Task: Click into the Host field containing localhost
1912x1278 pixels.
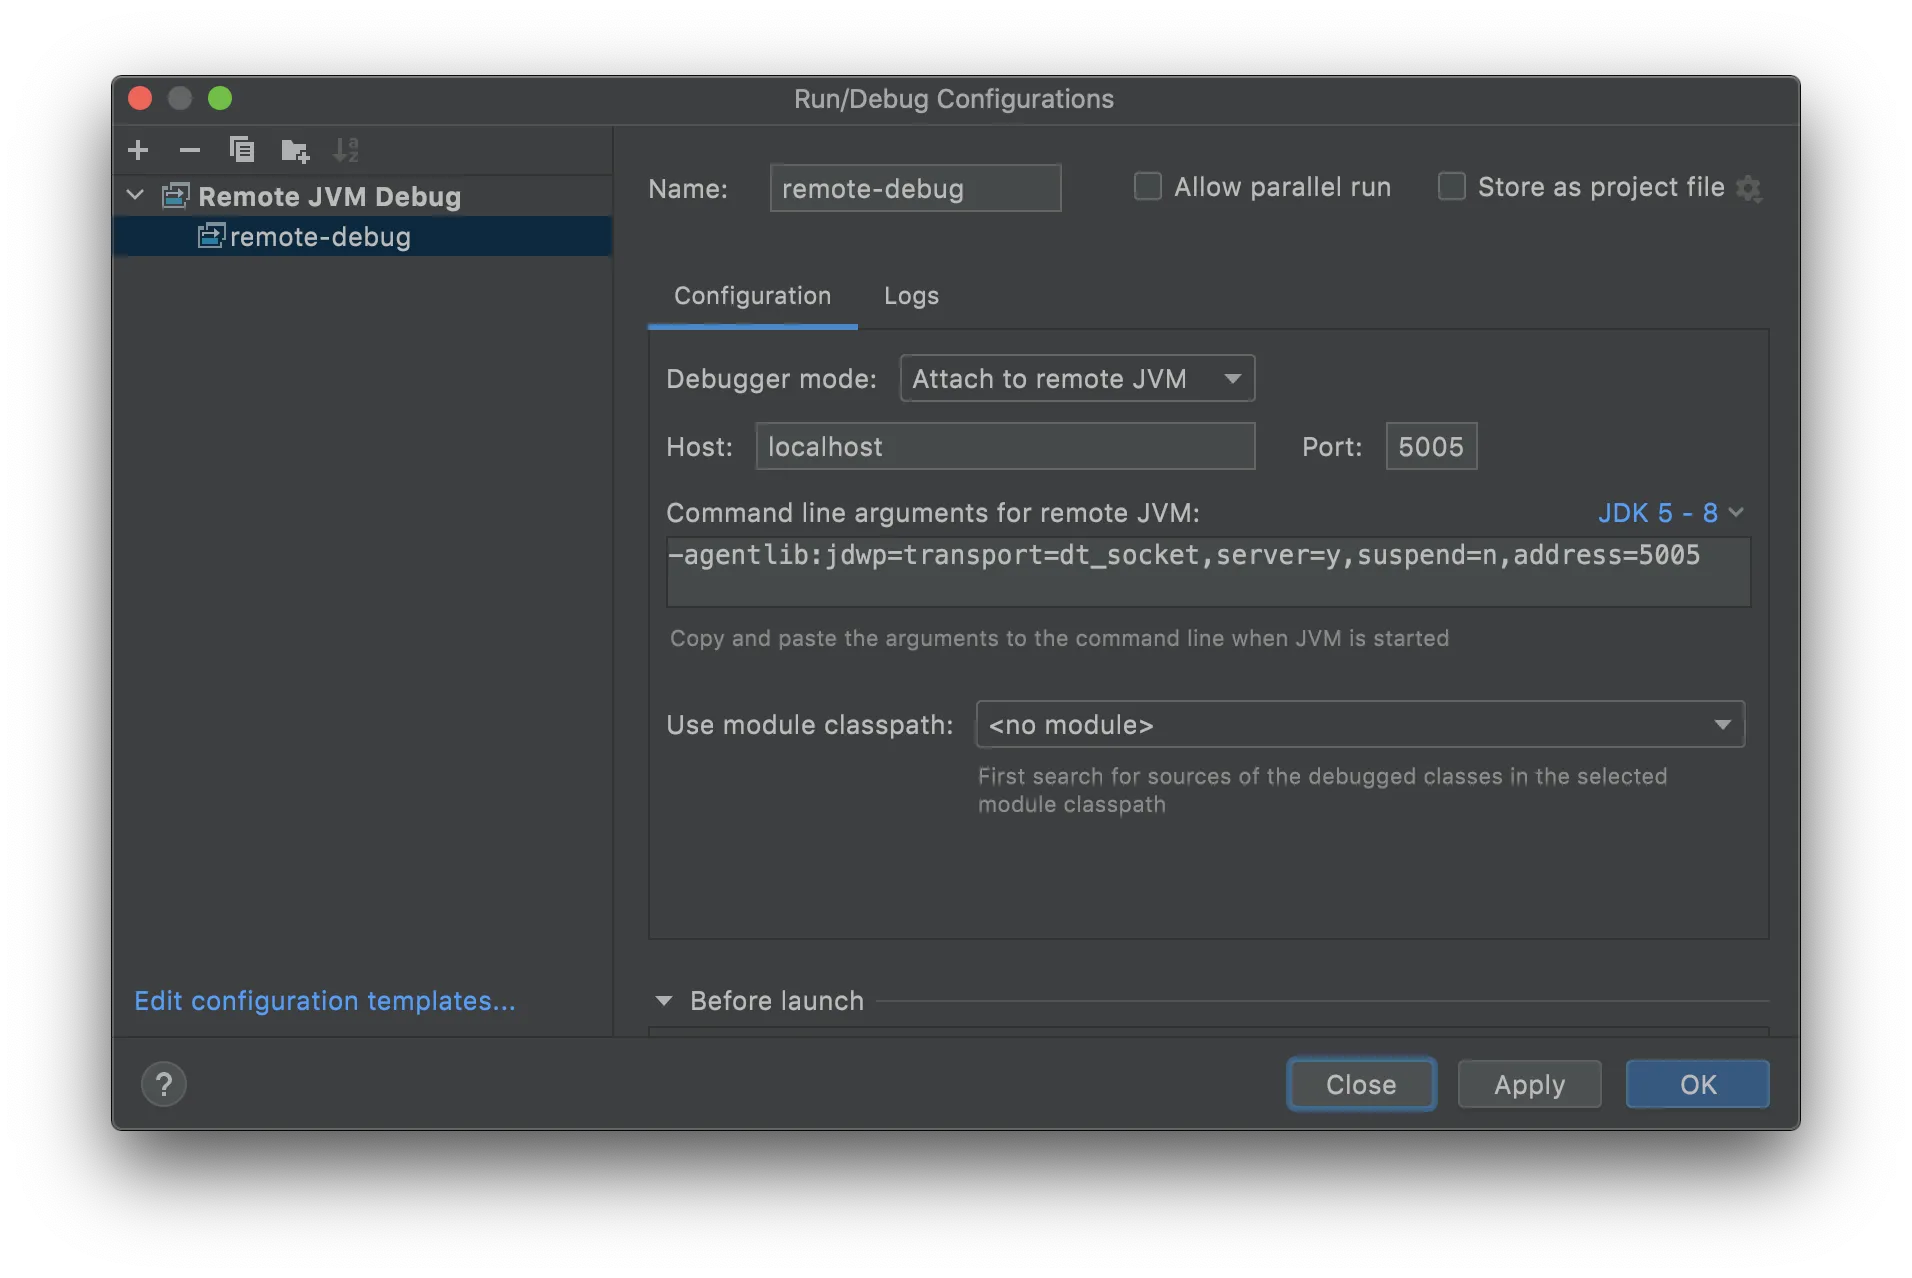Action: (x=1004, y=447)
